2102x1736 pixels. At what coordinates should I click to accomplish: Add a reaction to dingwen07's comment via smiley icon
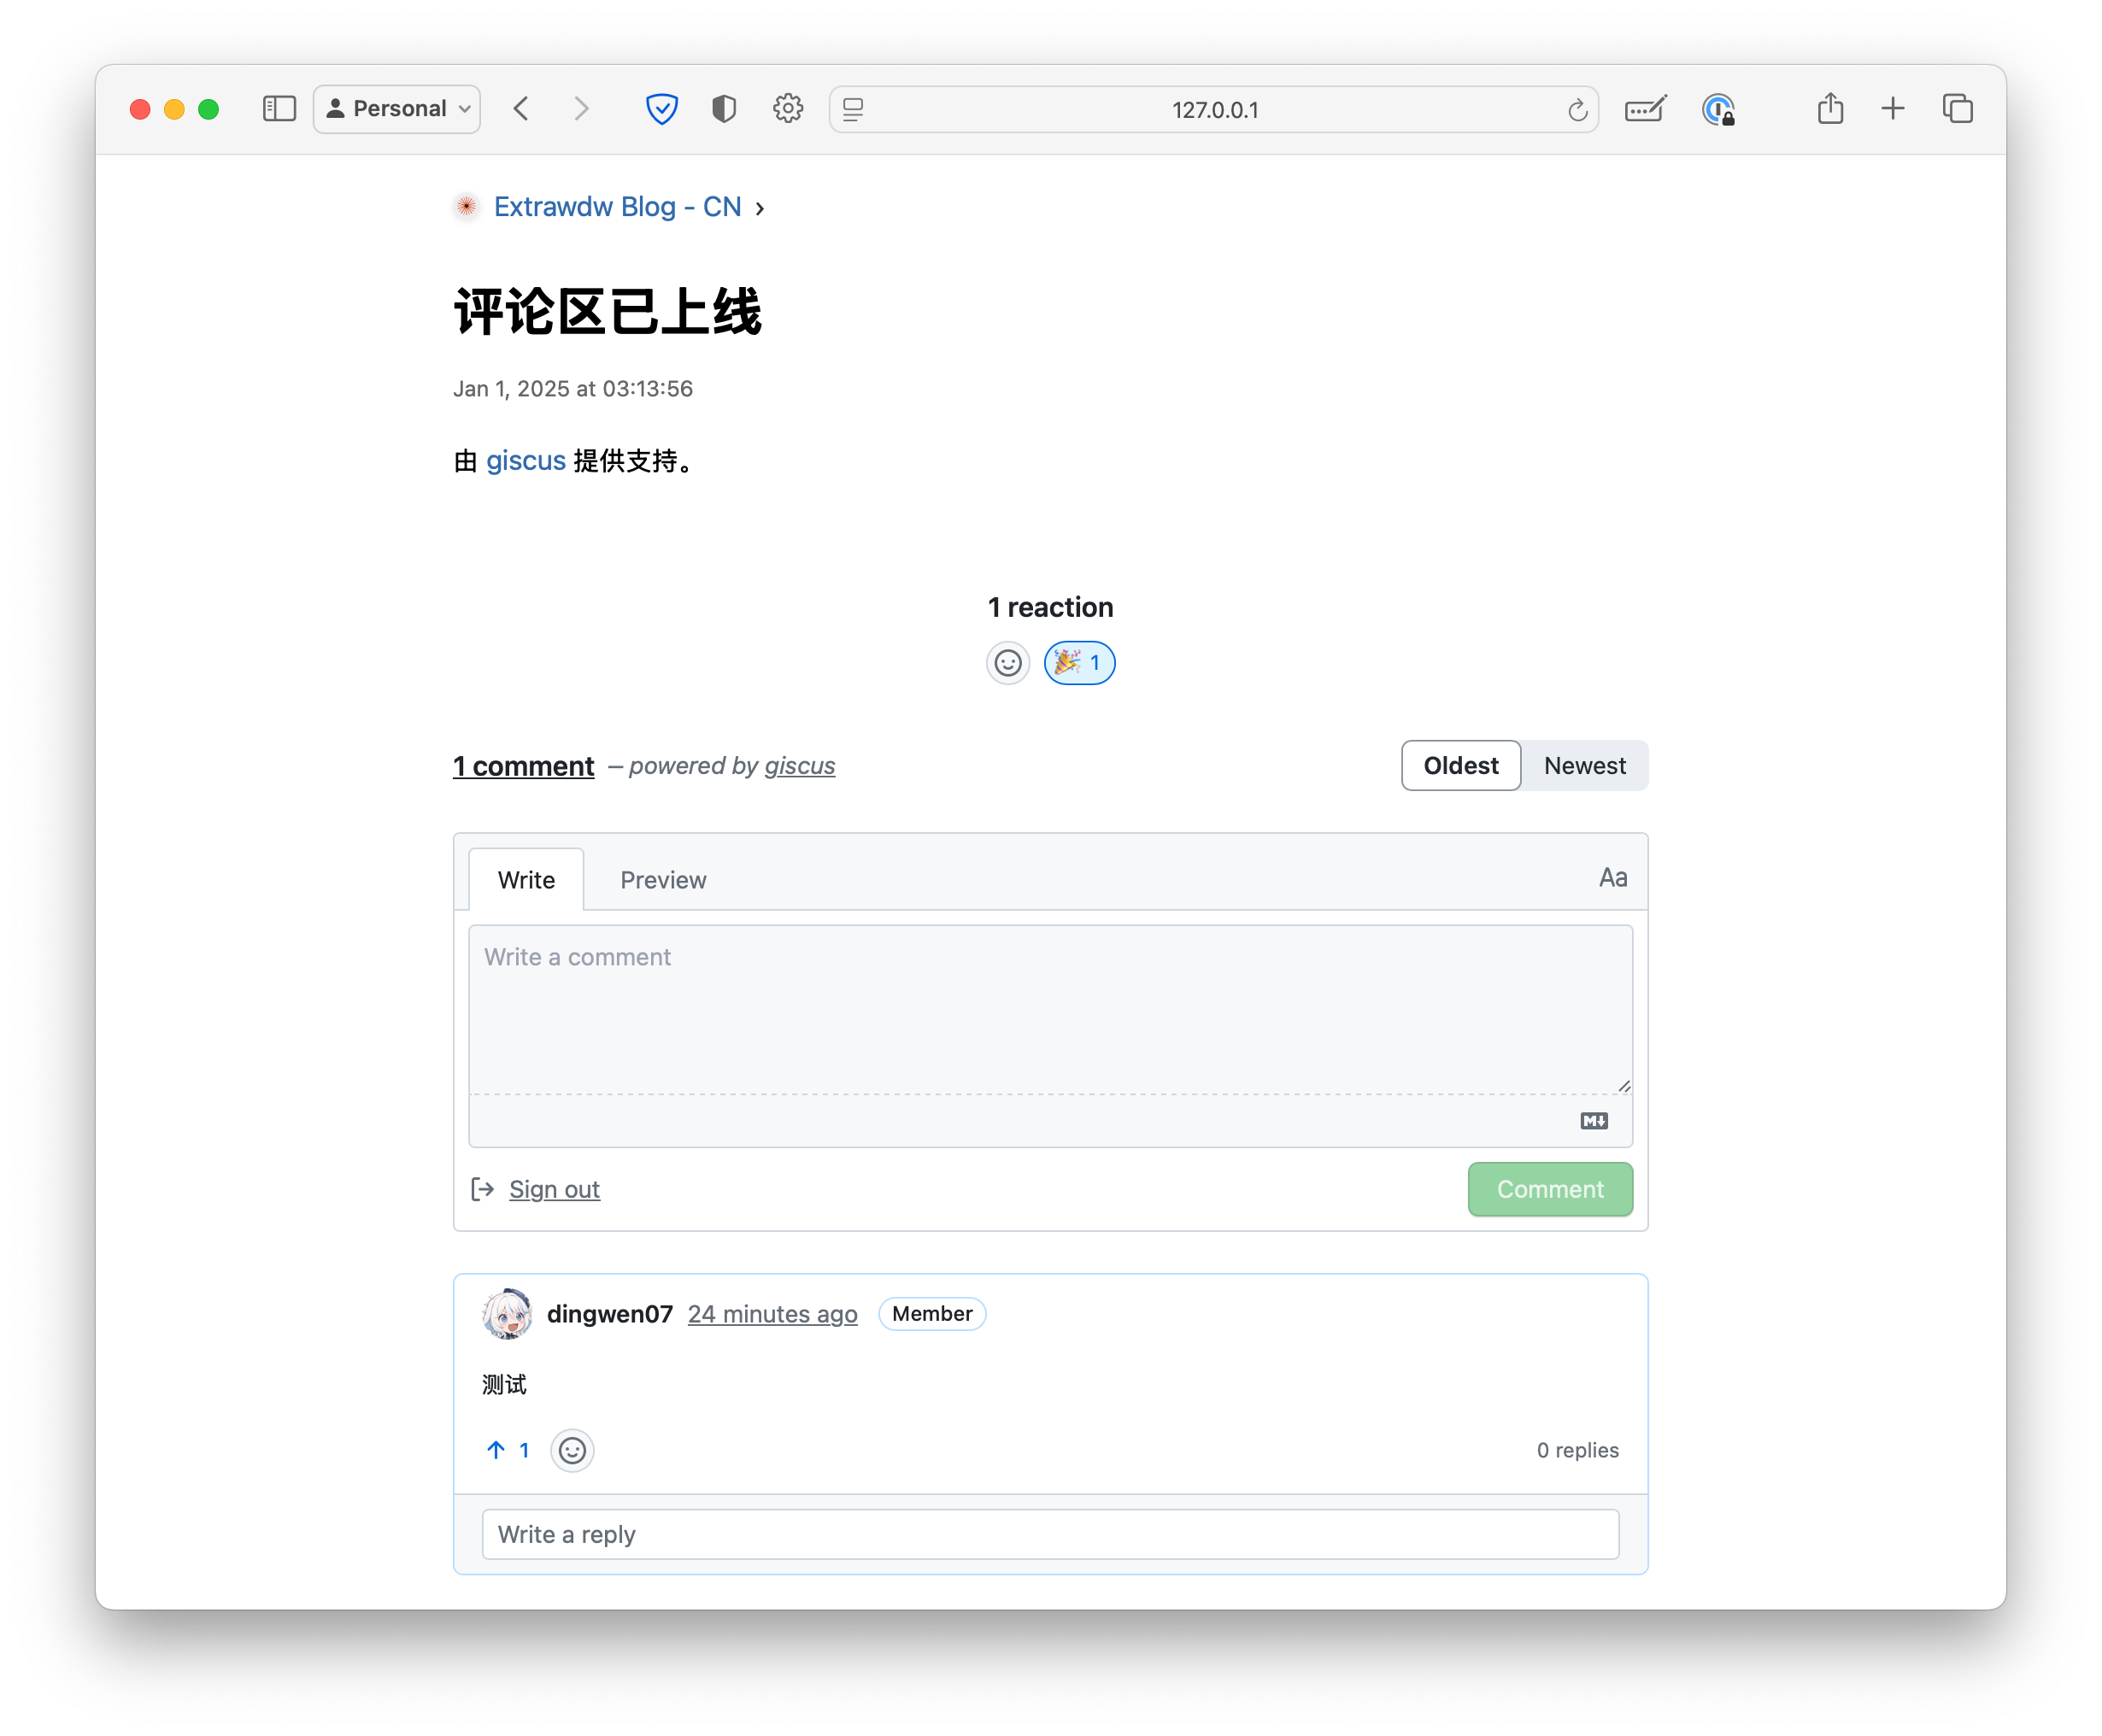point(571,1450)
